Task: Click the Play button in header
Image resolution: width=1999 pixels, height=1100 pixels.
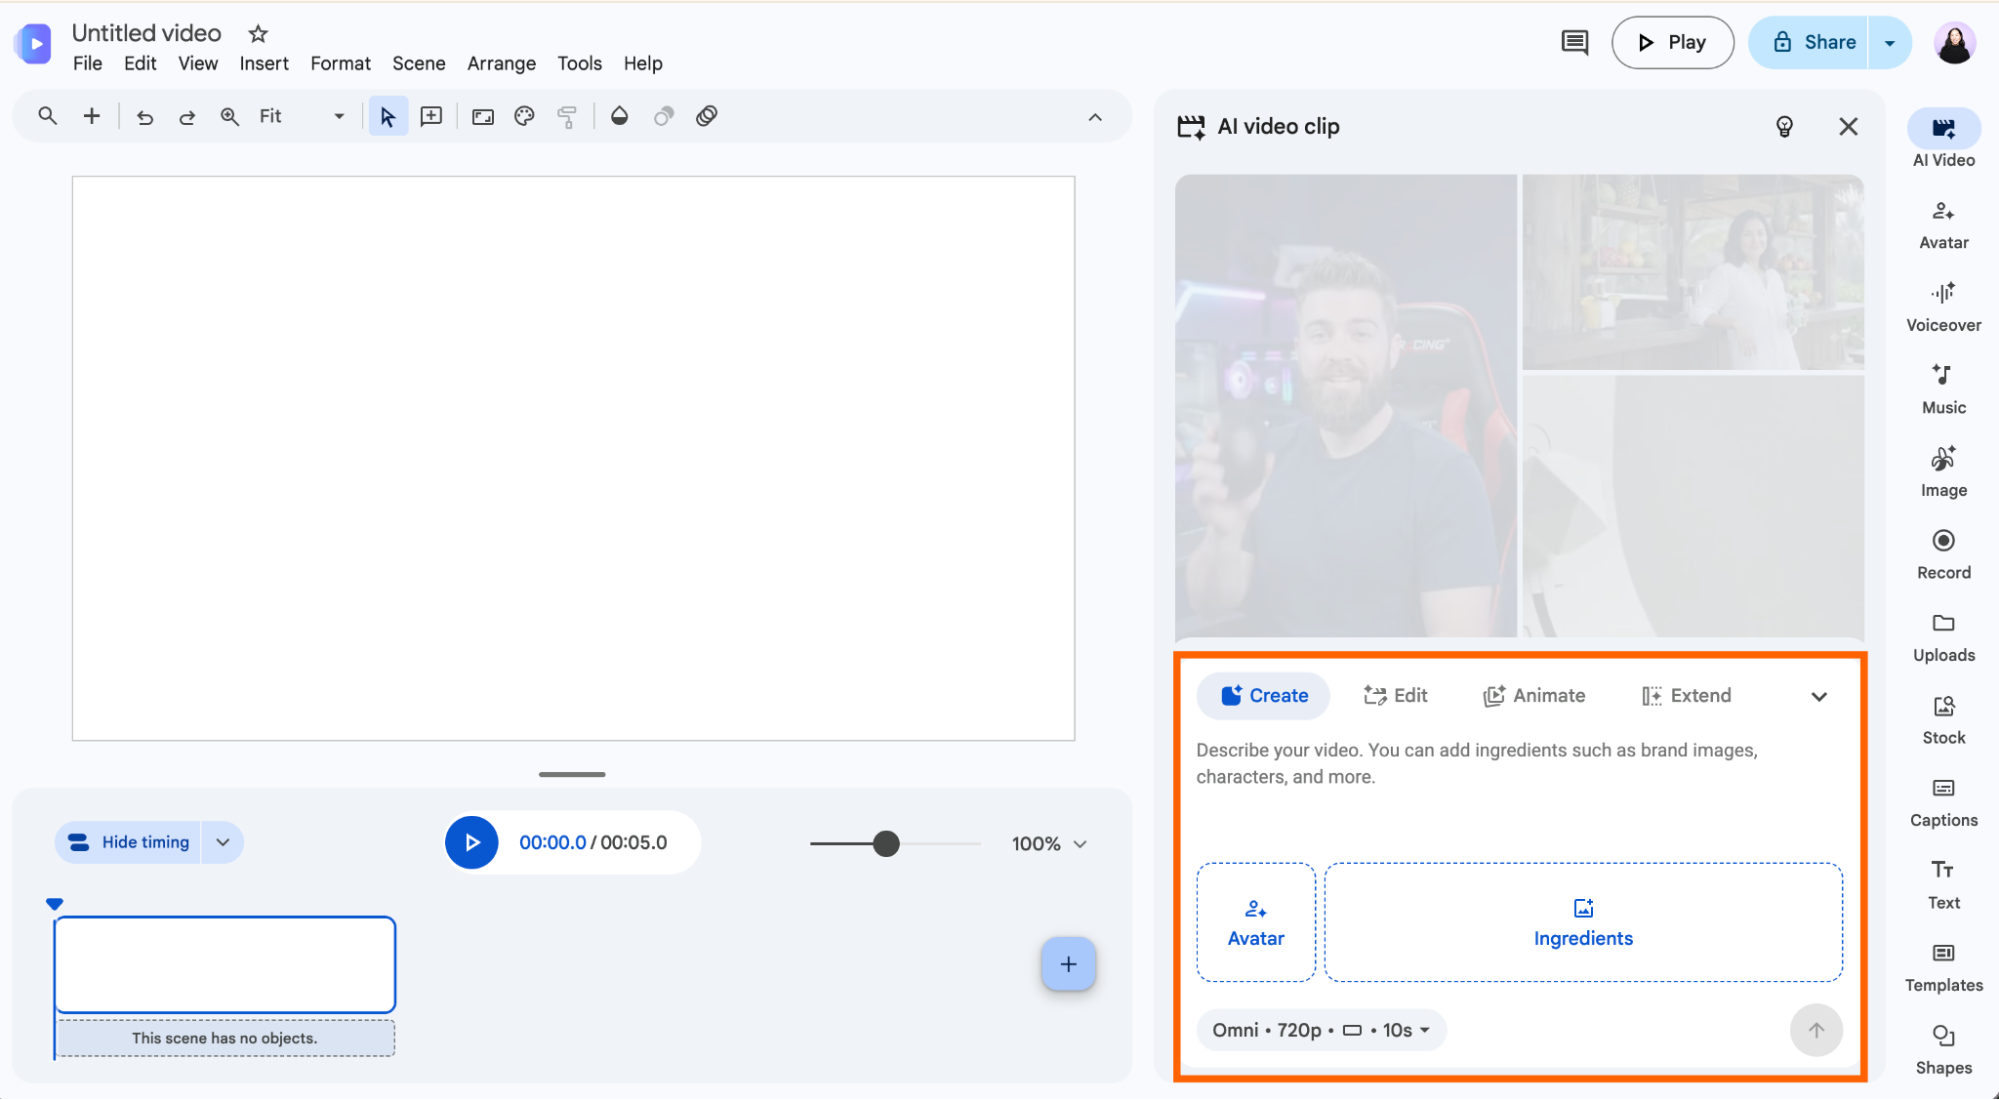Action: pos(1672,42)
